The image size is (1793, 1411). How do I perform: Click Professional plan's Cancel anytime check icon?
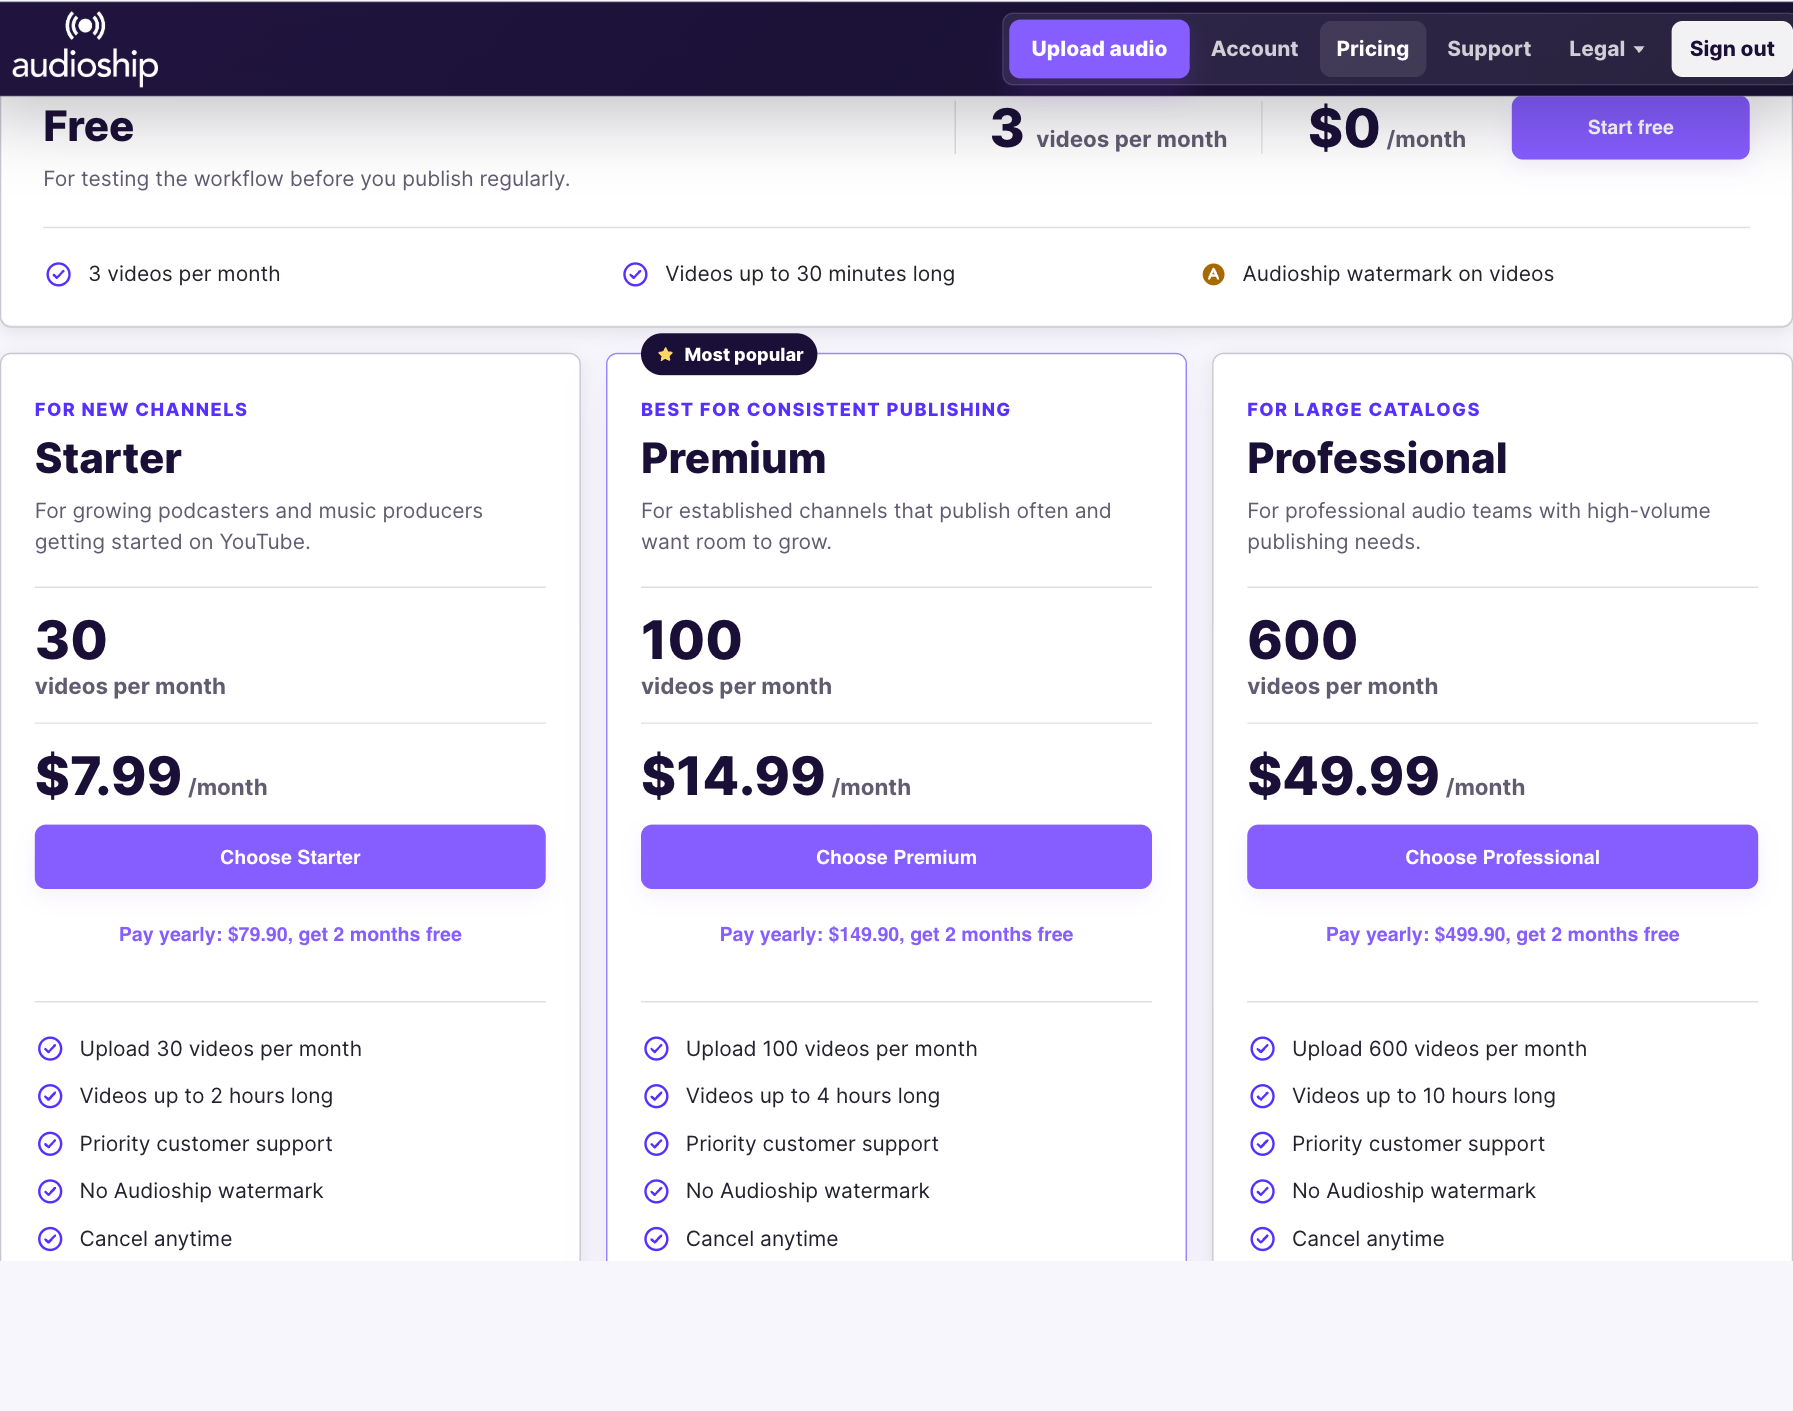(1263, 1239)
